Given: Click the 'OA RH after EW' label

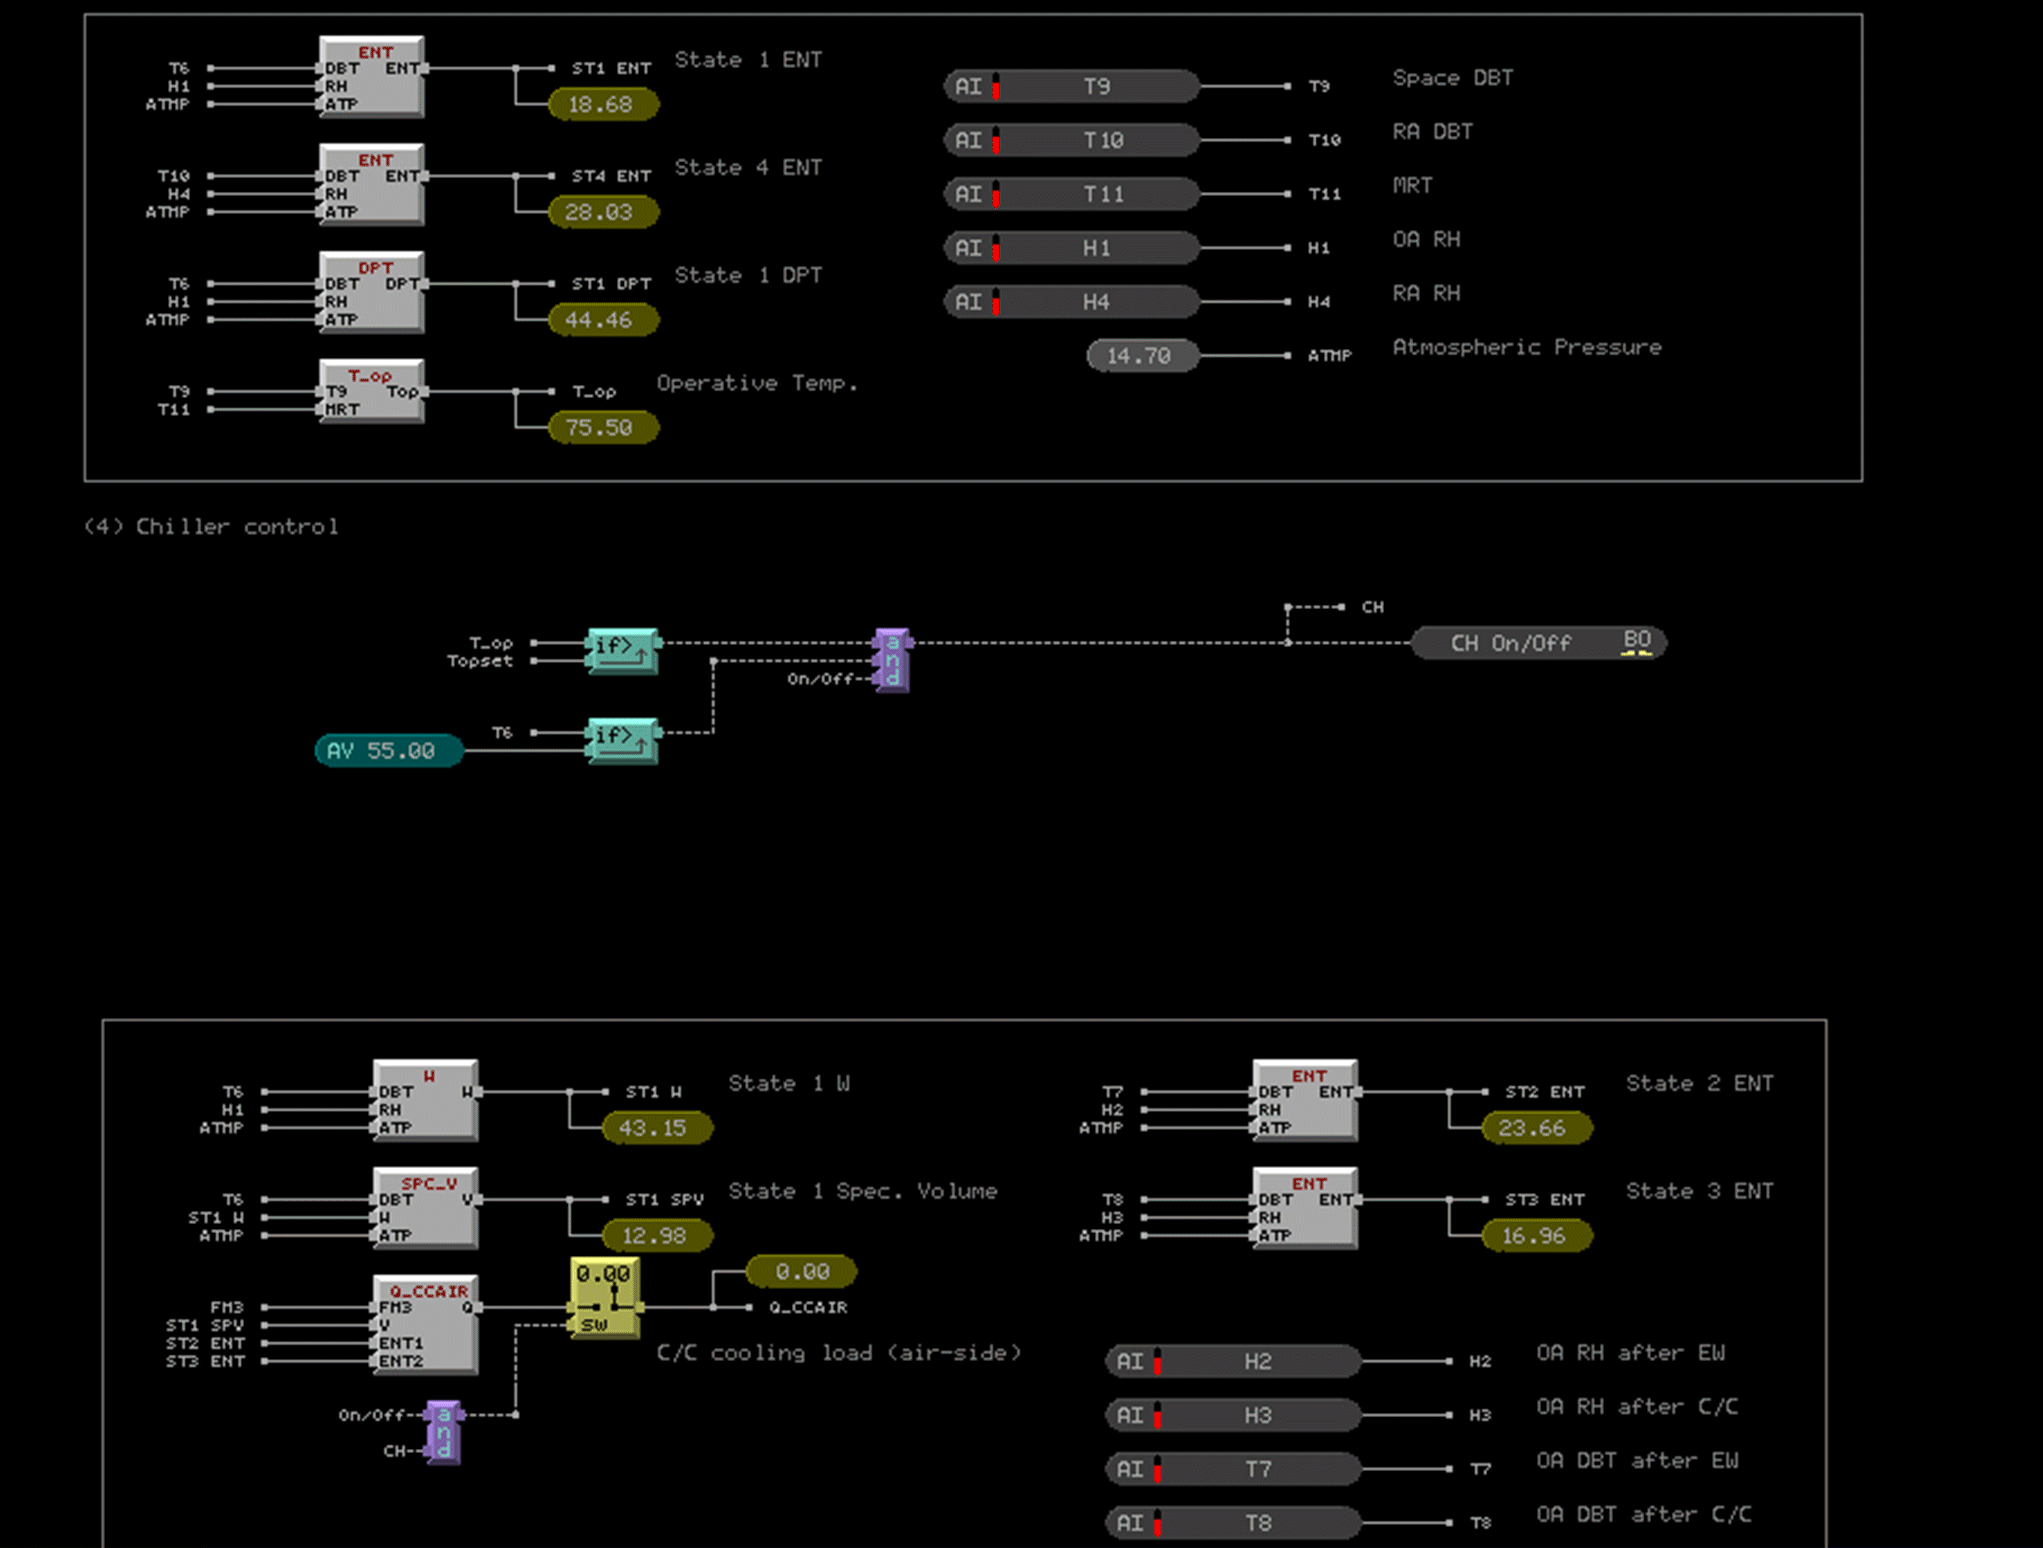Looking at the screenshot, I should (1631, 1353).
